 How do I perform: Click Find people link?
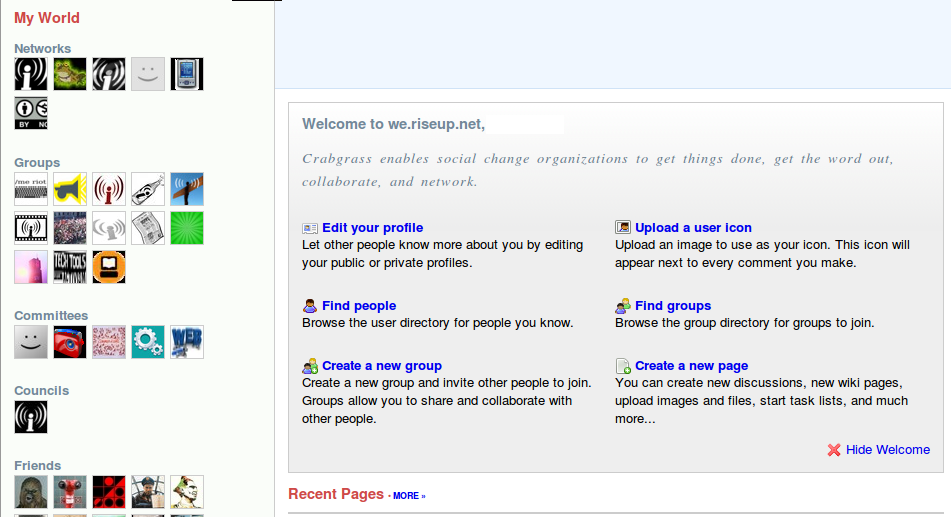(359, 306)
